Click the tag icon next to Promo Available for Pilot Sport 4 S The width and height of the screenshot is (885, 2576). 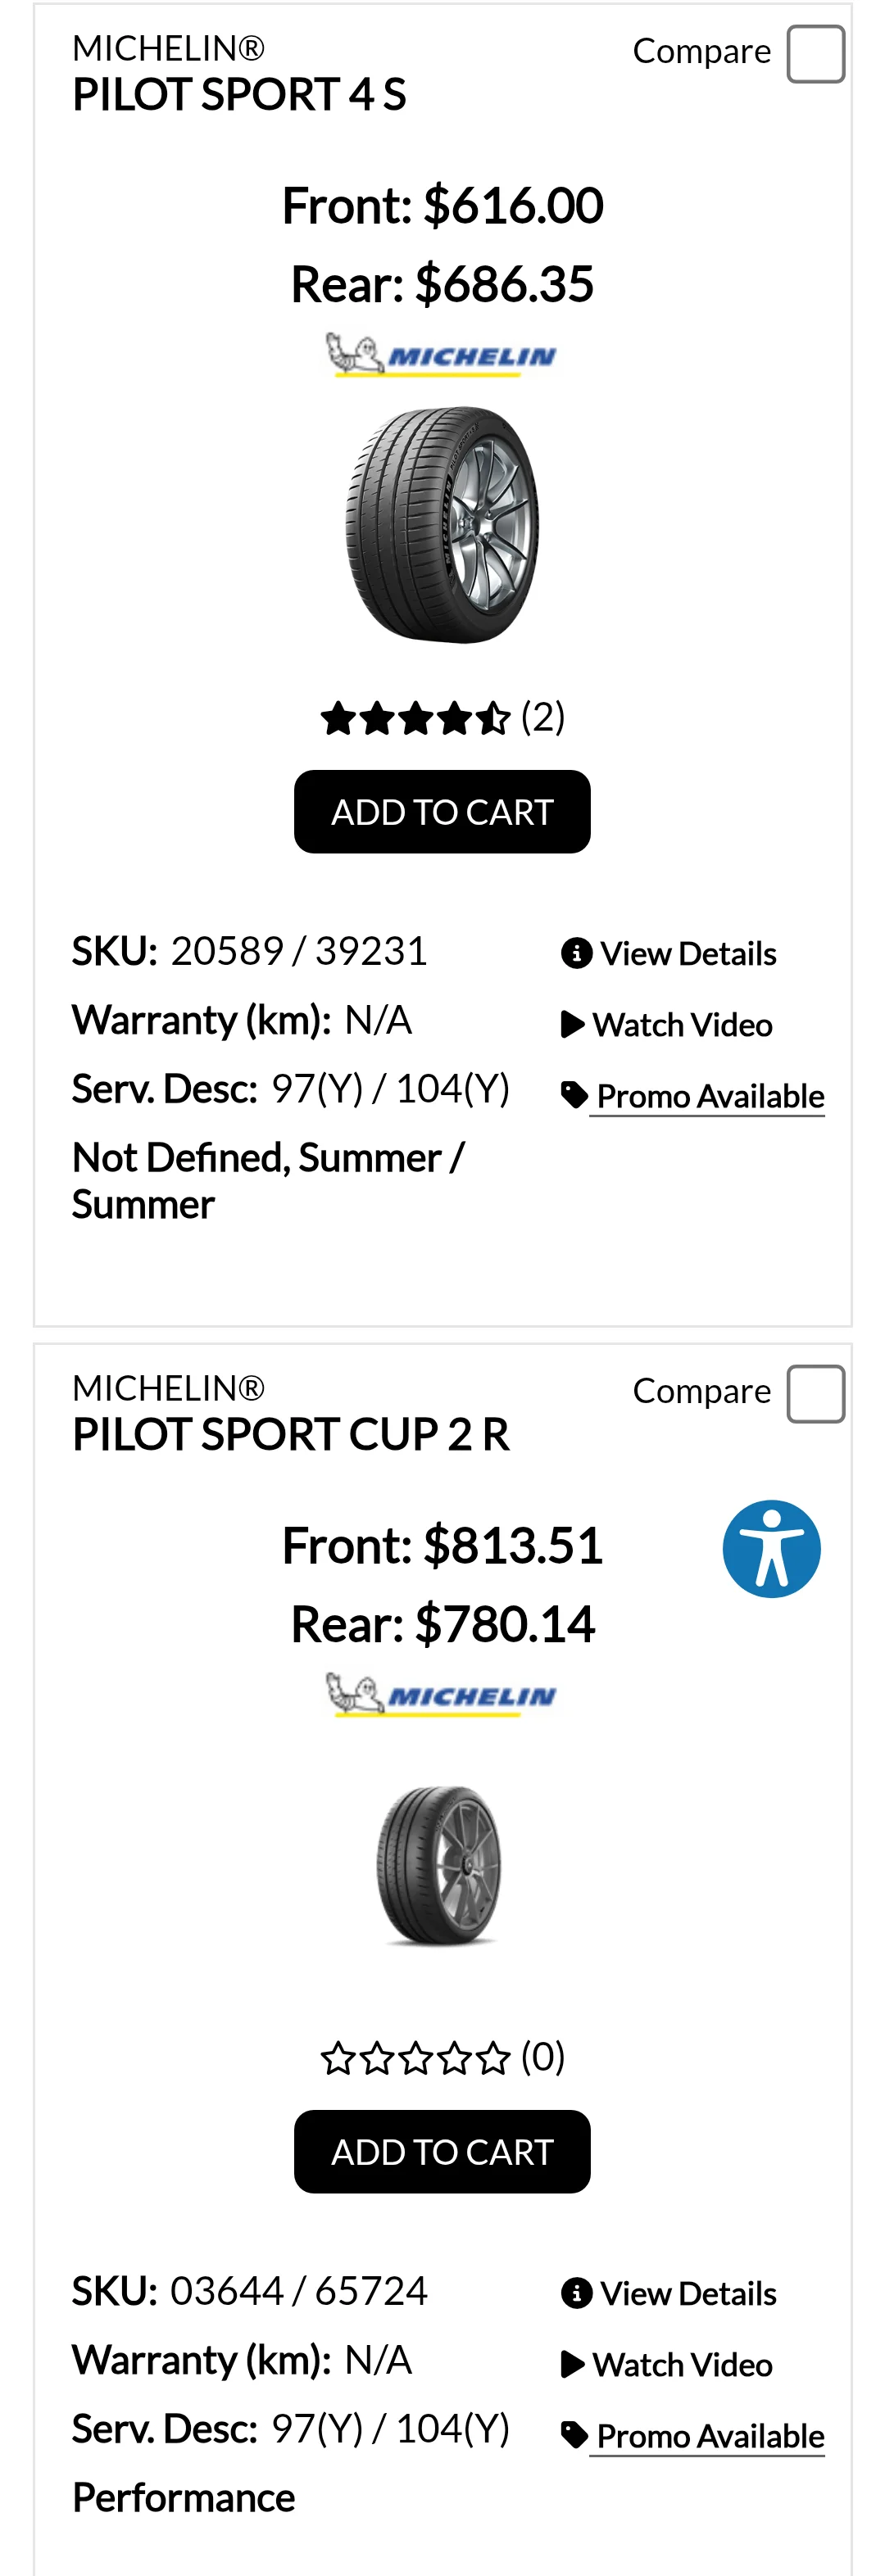(x=574, y=1093)
